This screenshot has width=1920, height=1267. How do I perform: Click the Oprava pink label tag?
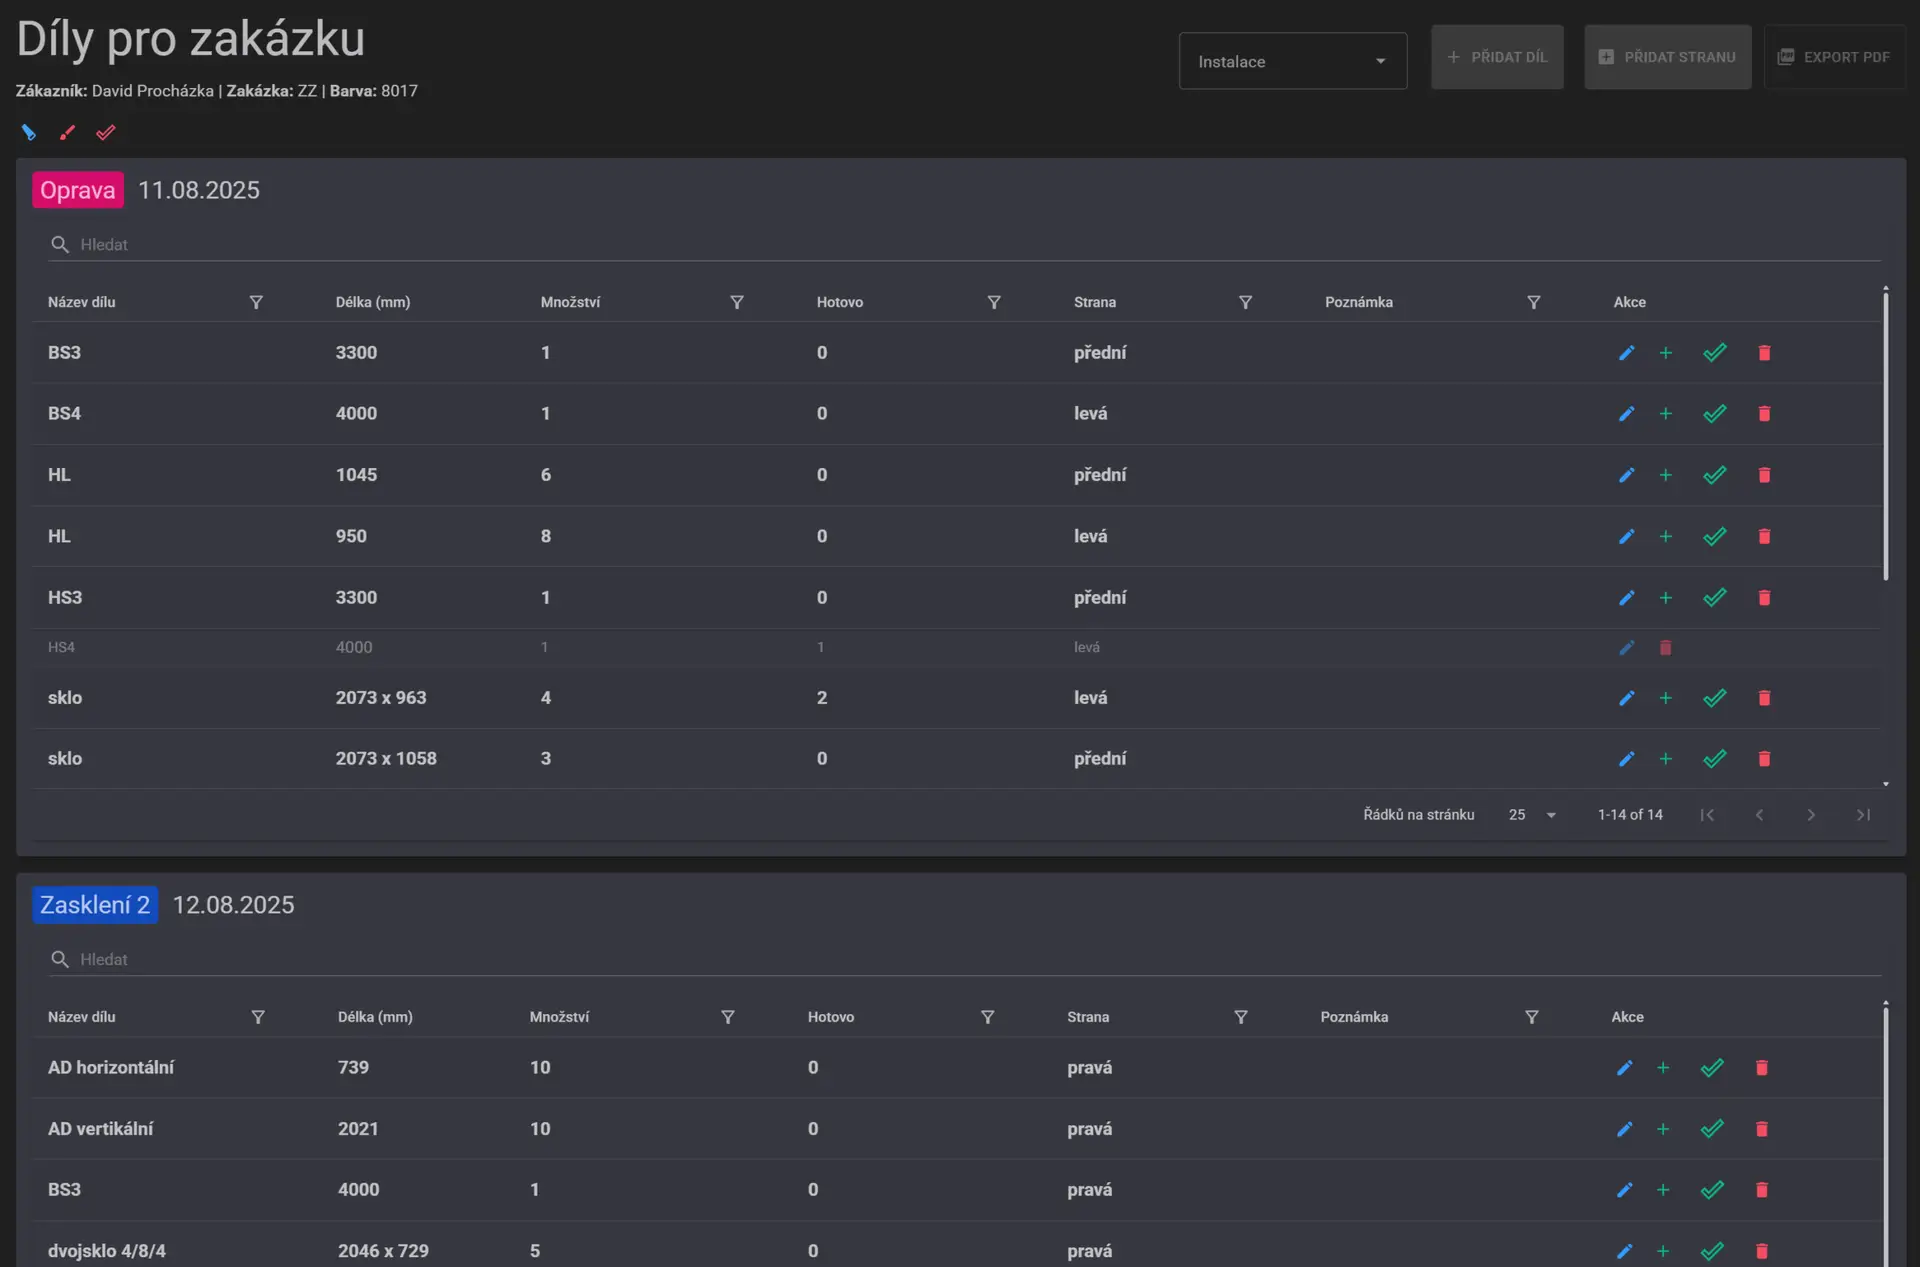(78, 190)
